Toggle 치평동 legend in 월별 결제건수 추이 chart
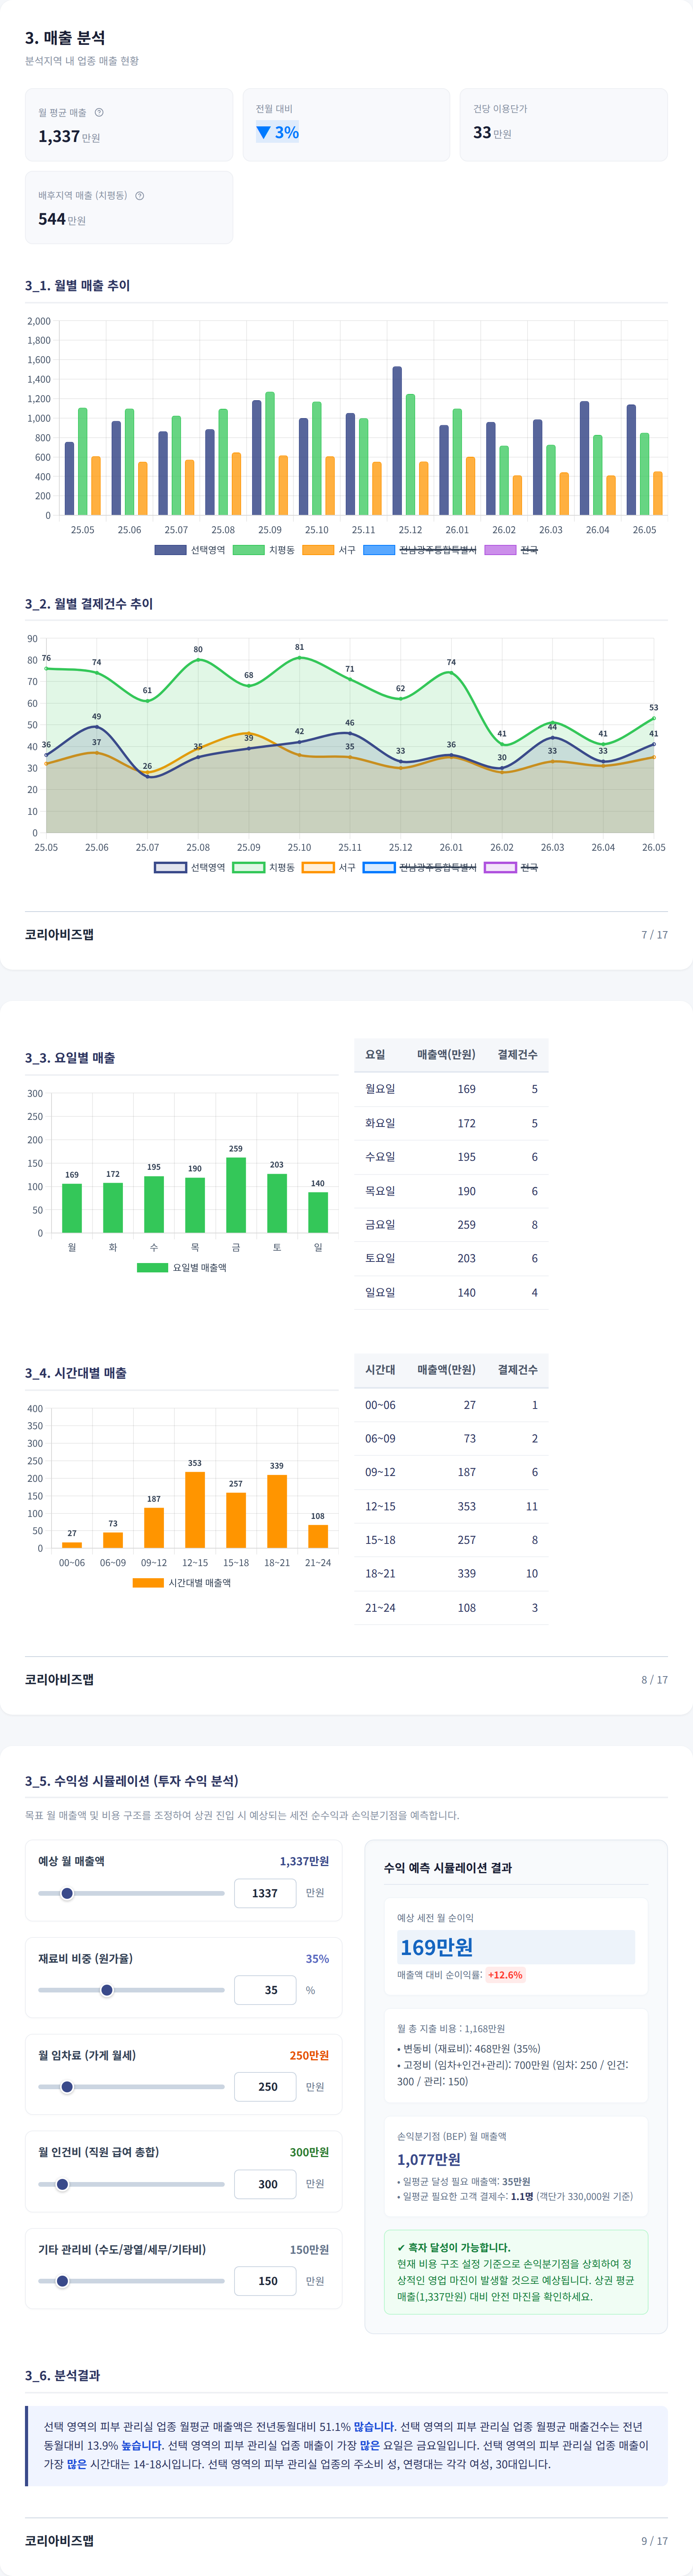 pos(264,867)
